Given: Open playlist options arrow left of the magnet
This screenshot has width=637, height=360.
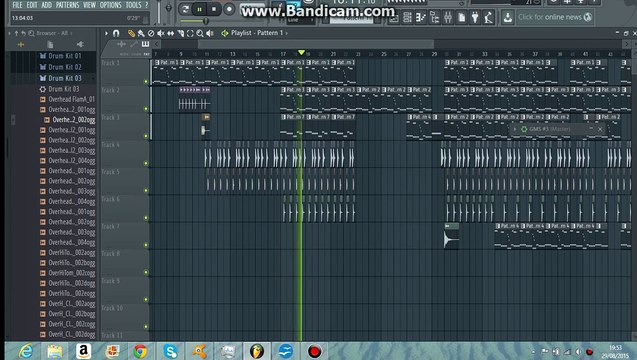Looking at the screenshot, I should click(x=106, y=33).
